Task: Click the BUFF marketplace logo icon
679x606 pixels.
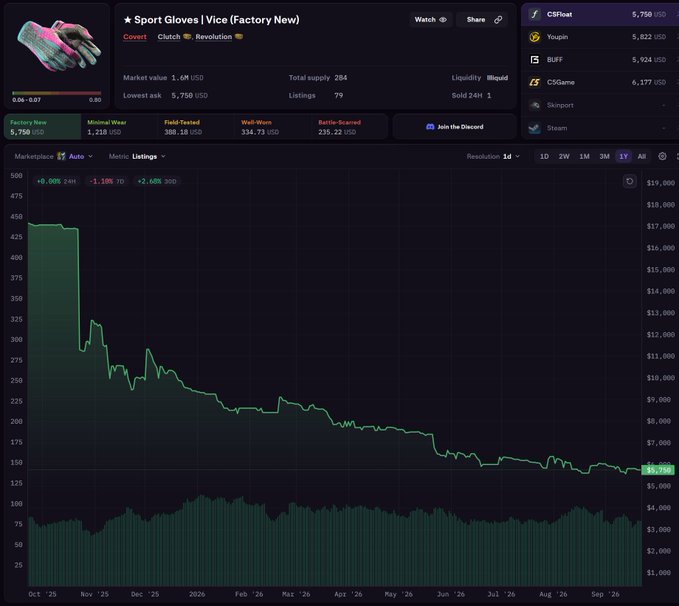Action: tap(535, 60)
